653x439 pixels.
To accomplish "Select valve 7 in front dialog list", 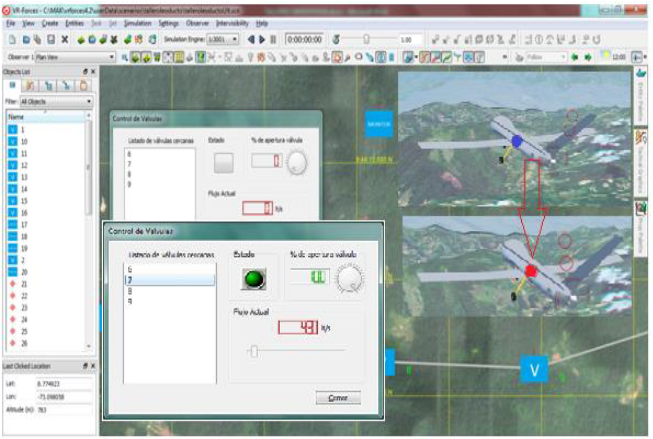I will coord(170,280).
